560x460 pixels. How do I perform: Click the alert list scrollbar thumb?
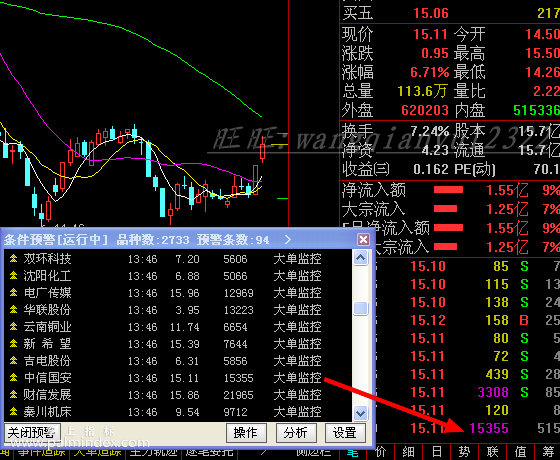[x=360, y=309]
